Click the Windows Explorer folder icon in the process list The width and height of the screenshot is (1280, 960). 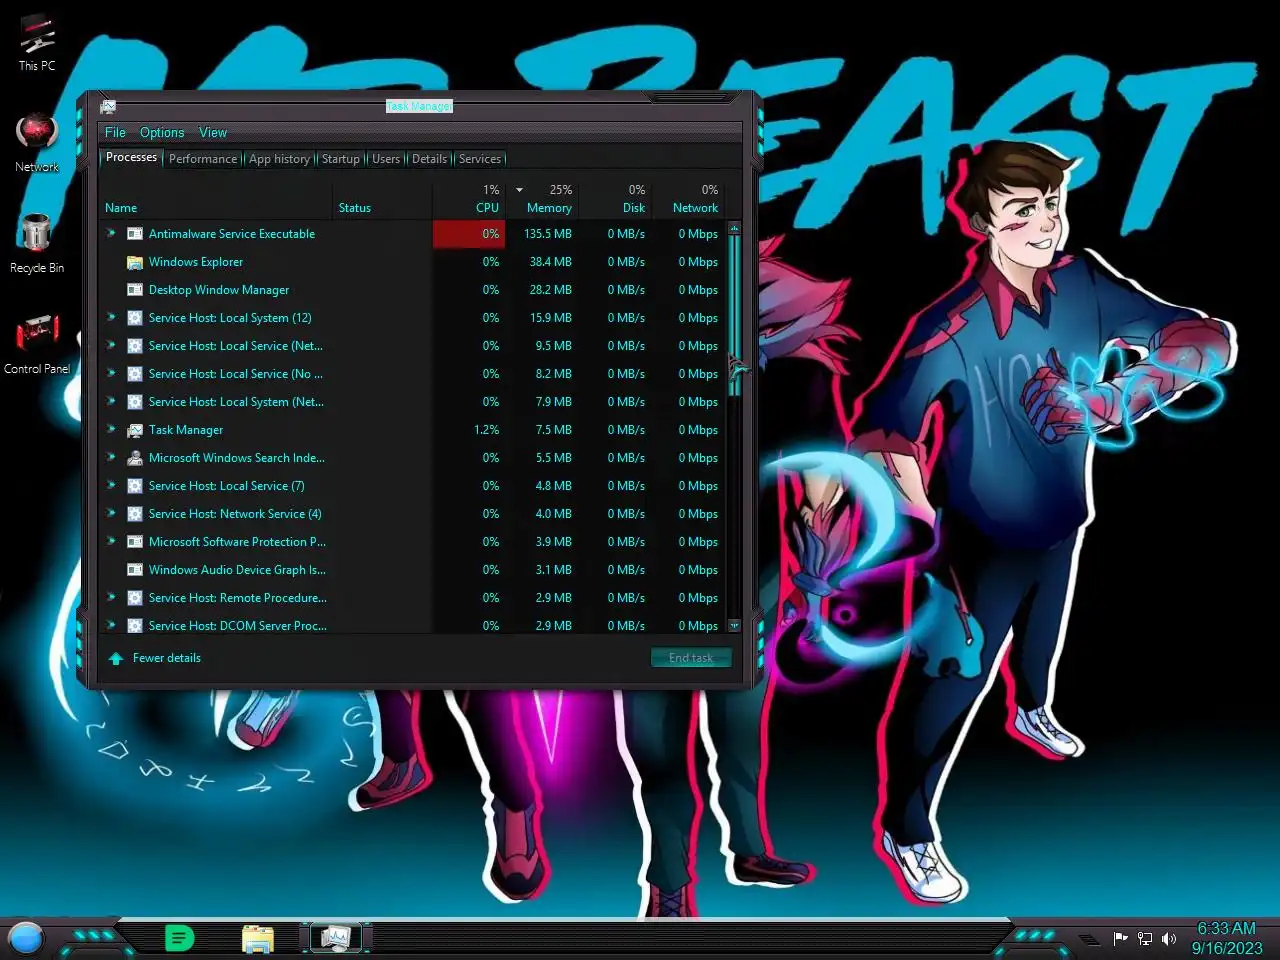tap(135, 262)
